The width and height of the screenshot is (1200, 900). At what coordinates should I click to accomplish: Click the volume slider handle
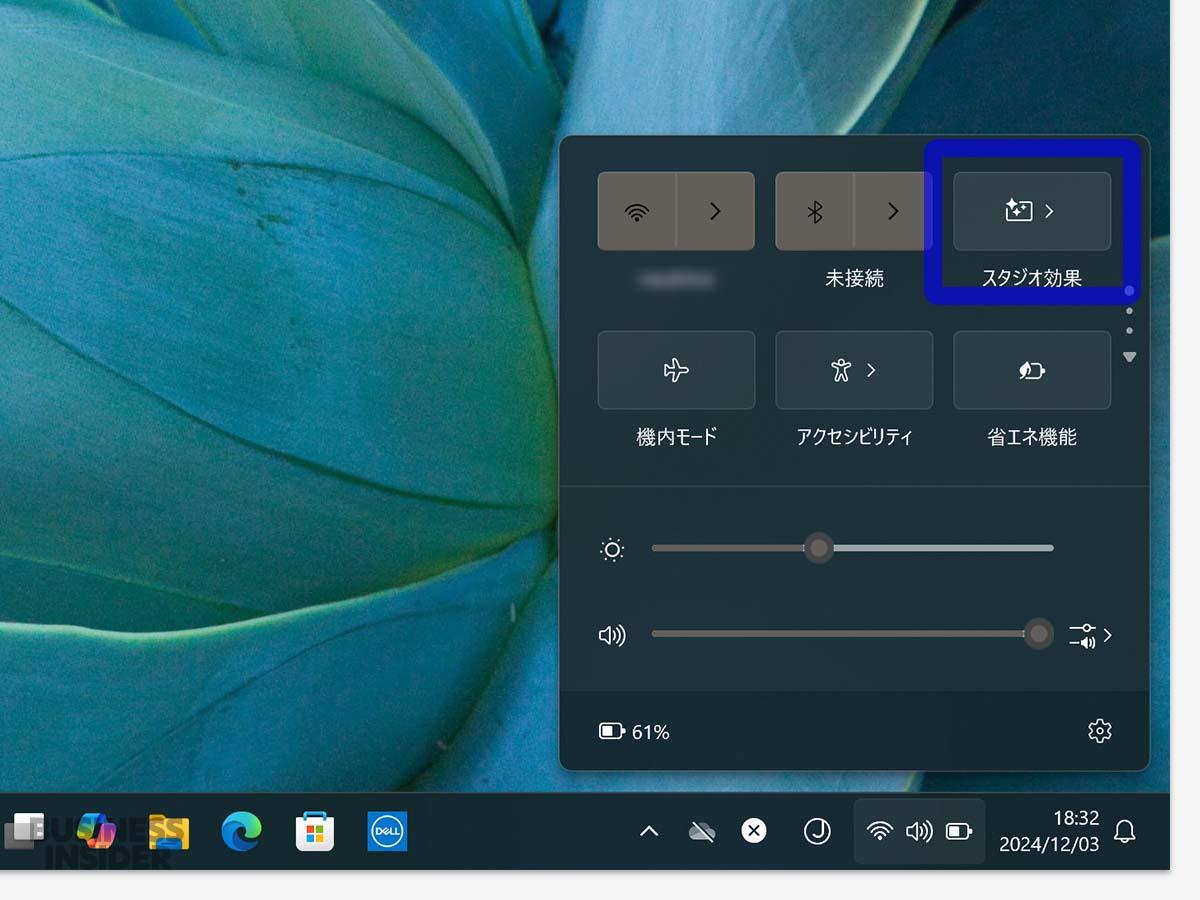(1040, 634)
